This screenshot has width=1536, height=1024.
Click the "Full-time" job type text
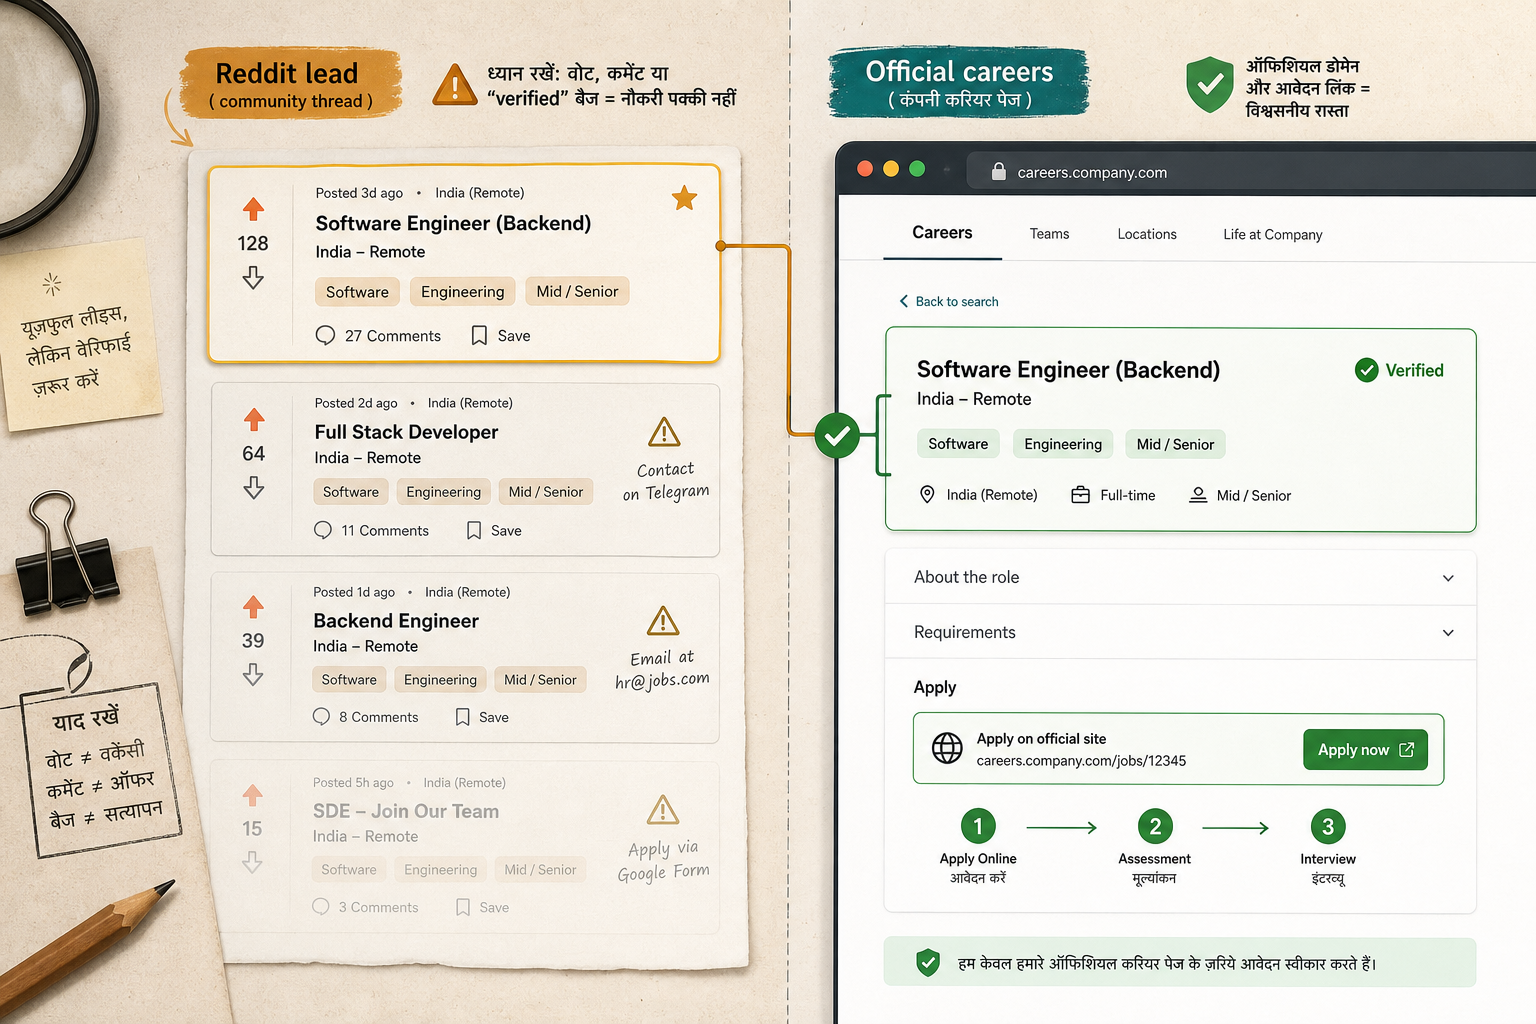point(1128,495)
